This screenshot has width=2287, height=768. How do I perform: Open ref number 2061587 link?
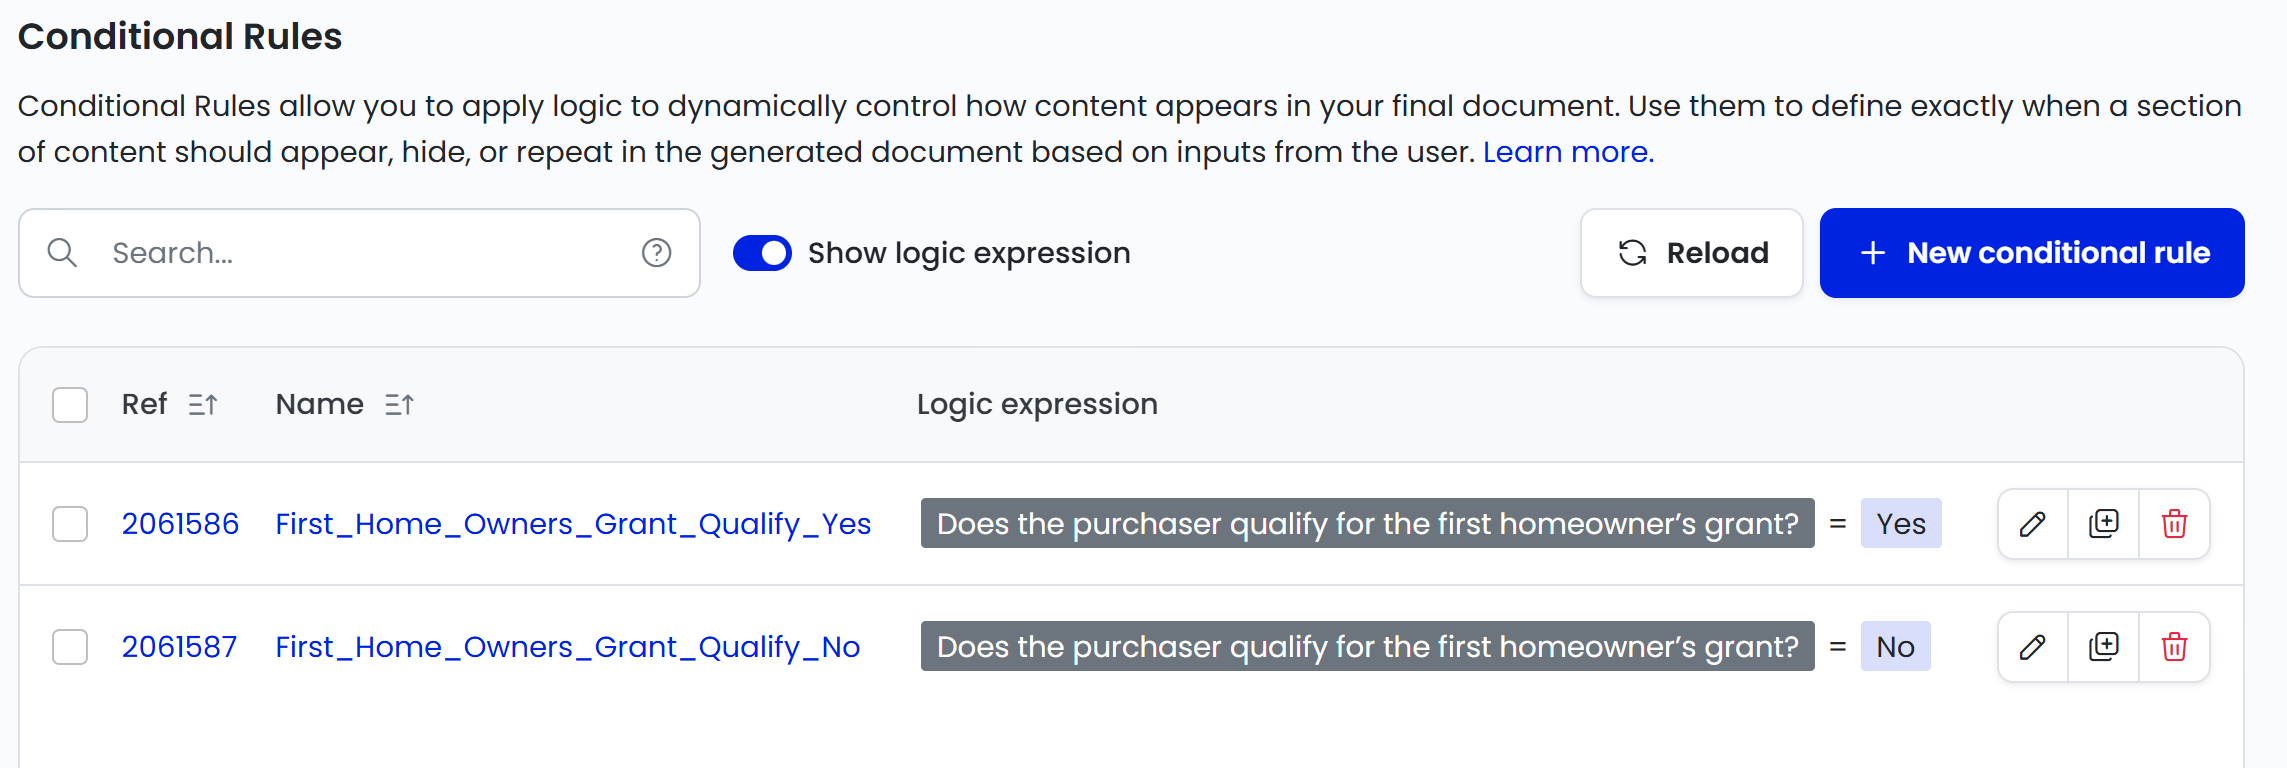180,647
